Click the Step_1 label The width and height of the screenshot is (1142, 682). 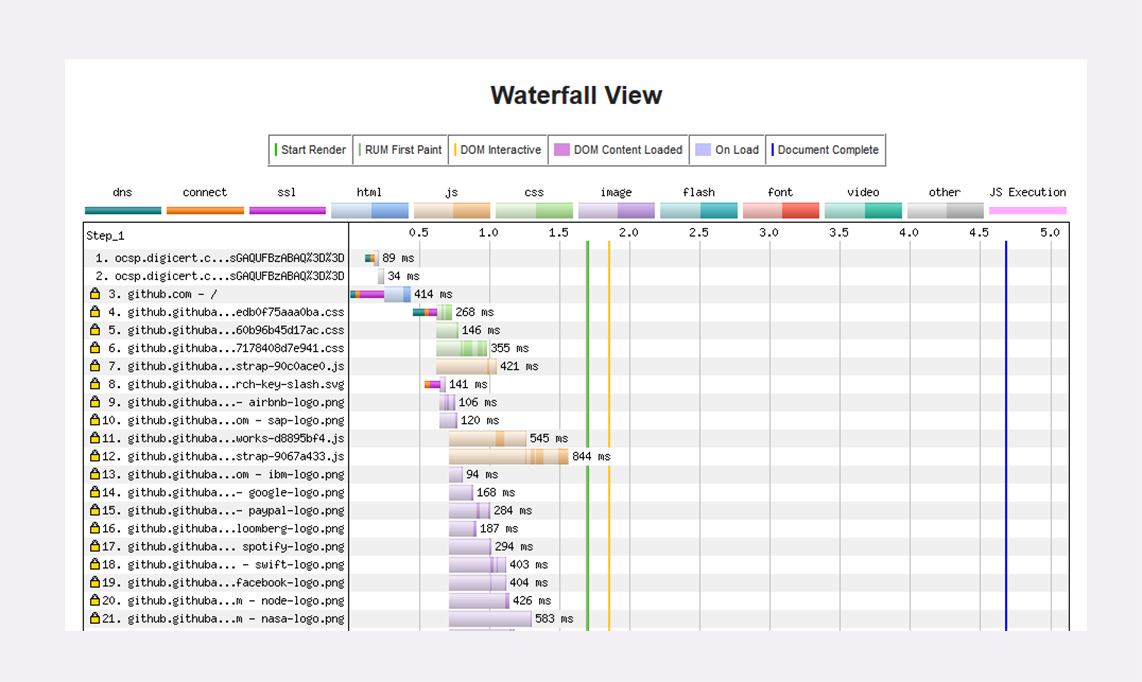click(106, 236)
